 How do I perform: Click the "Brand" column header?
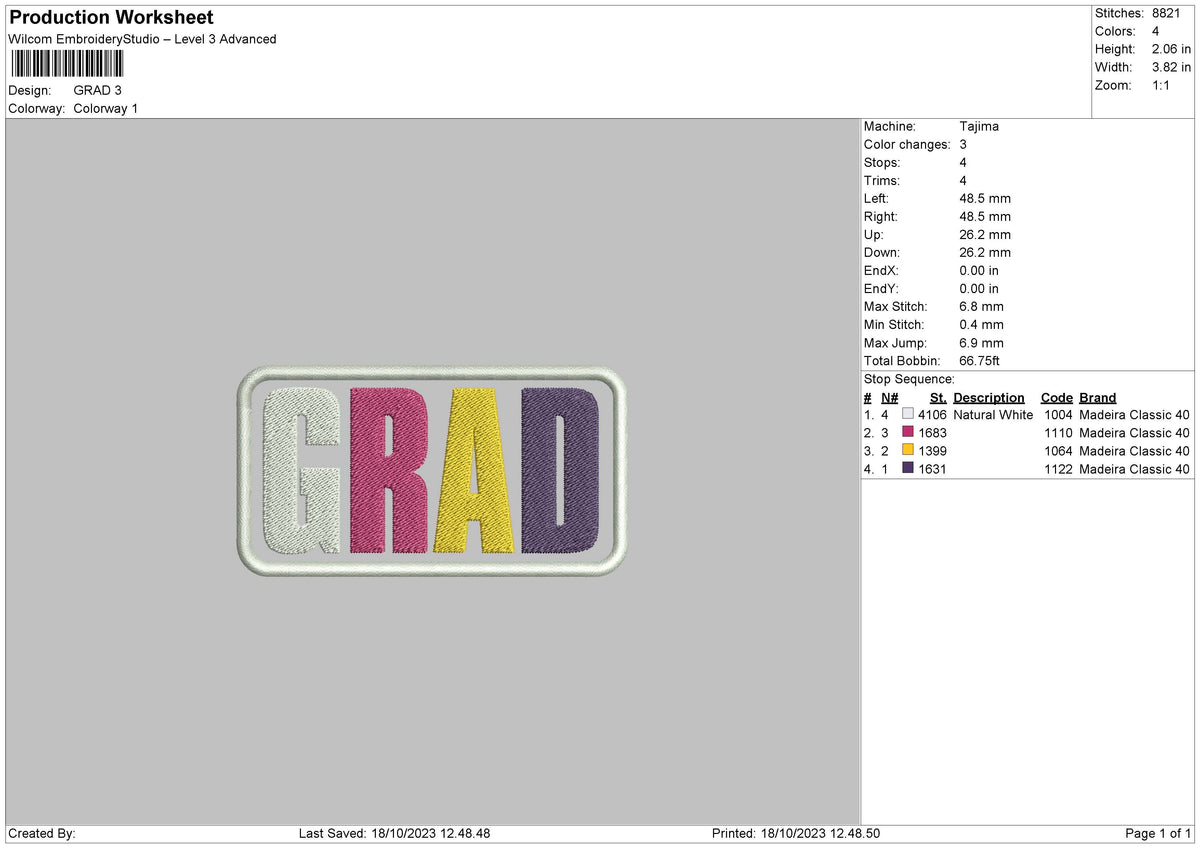pos(1098,397)
